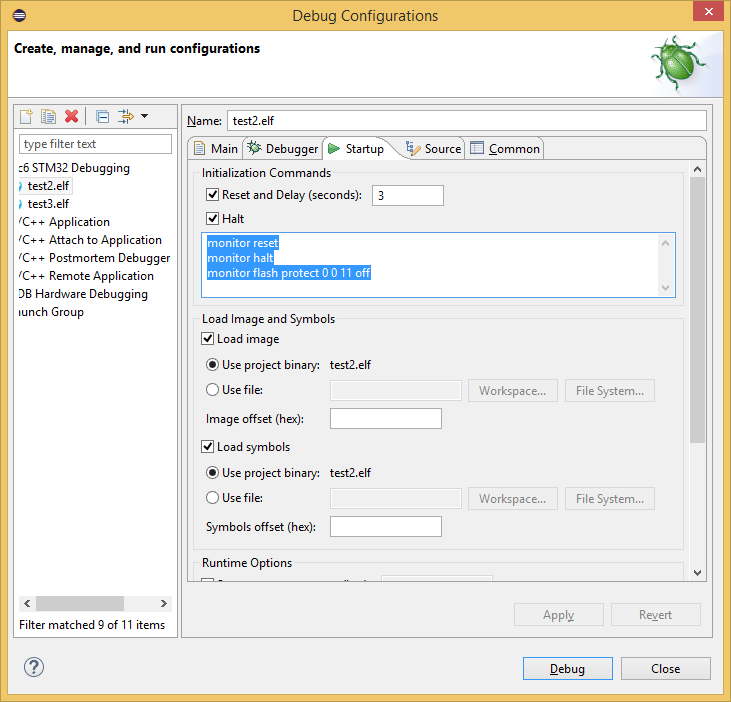Click the Image offset (hex) field
The height and width of the screenshot is (702, 731).
coord(385,419)
